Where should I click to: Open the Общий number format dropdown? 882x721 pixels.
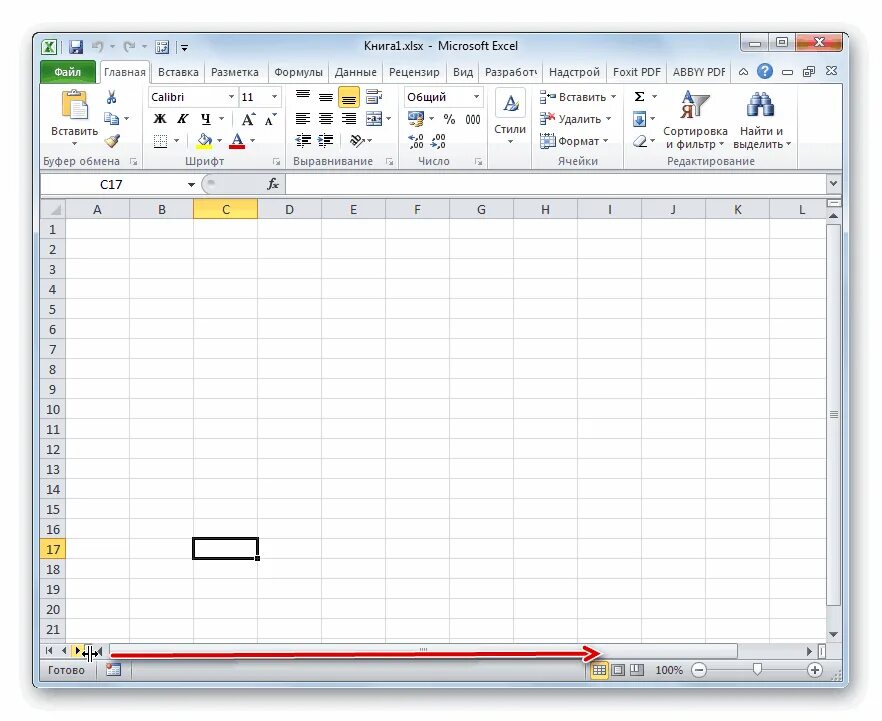click(476, 97)
